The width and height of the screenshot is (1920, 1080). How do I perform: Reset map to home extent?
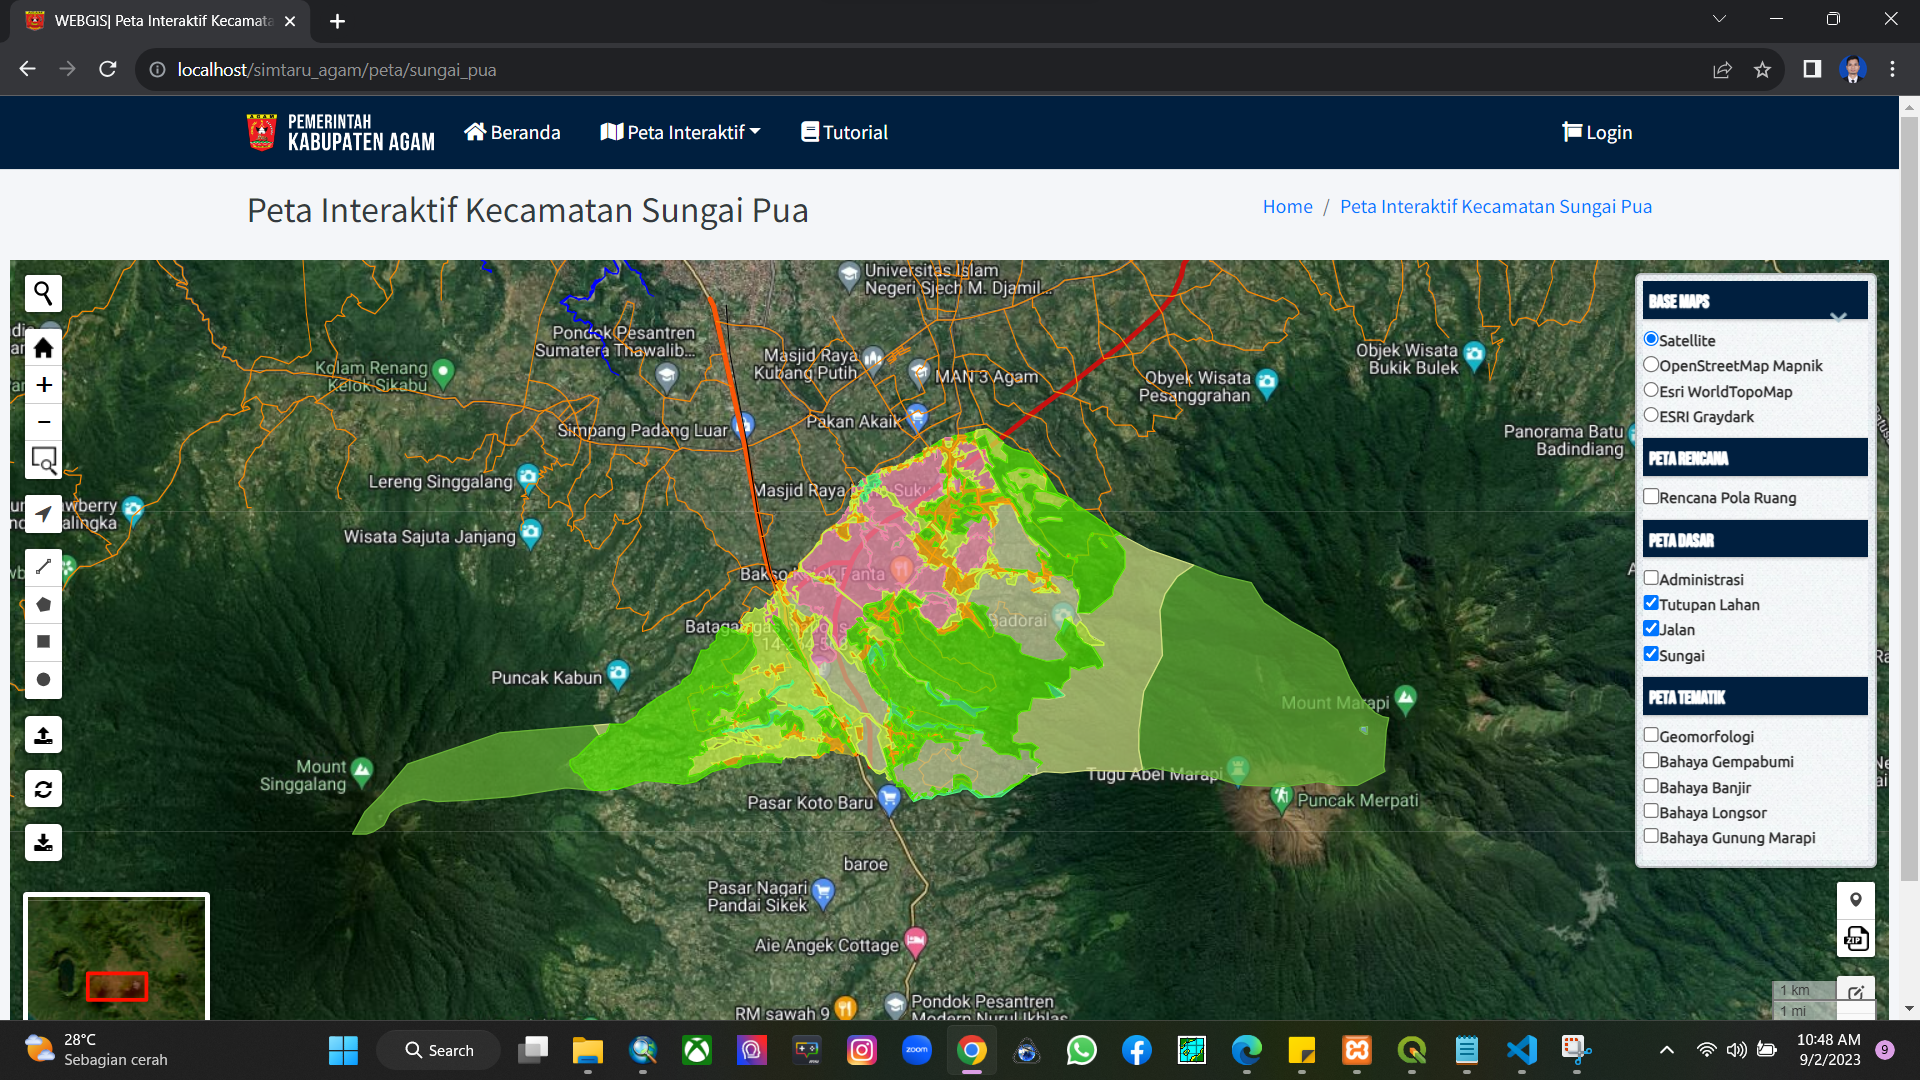43,348
